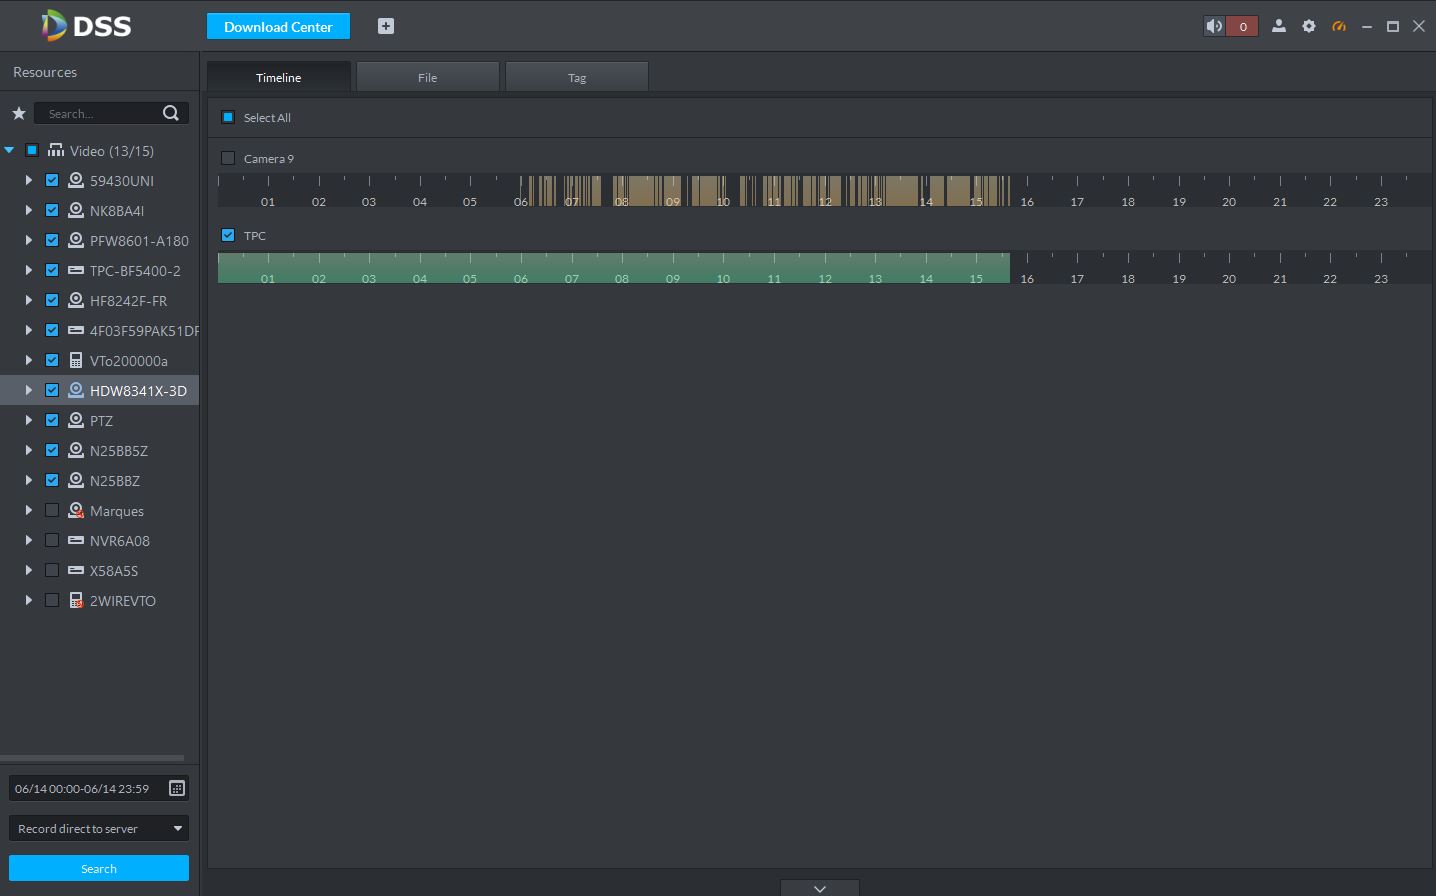Click the camera icon of PFW8601-A180
This screenshot has height=896, width=1436.
click(76, 240)
